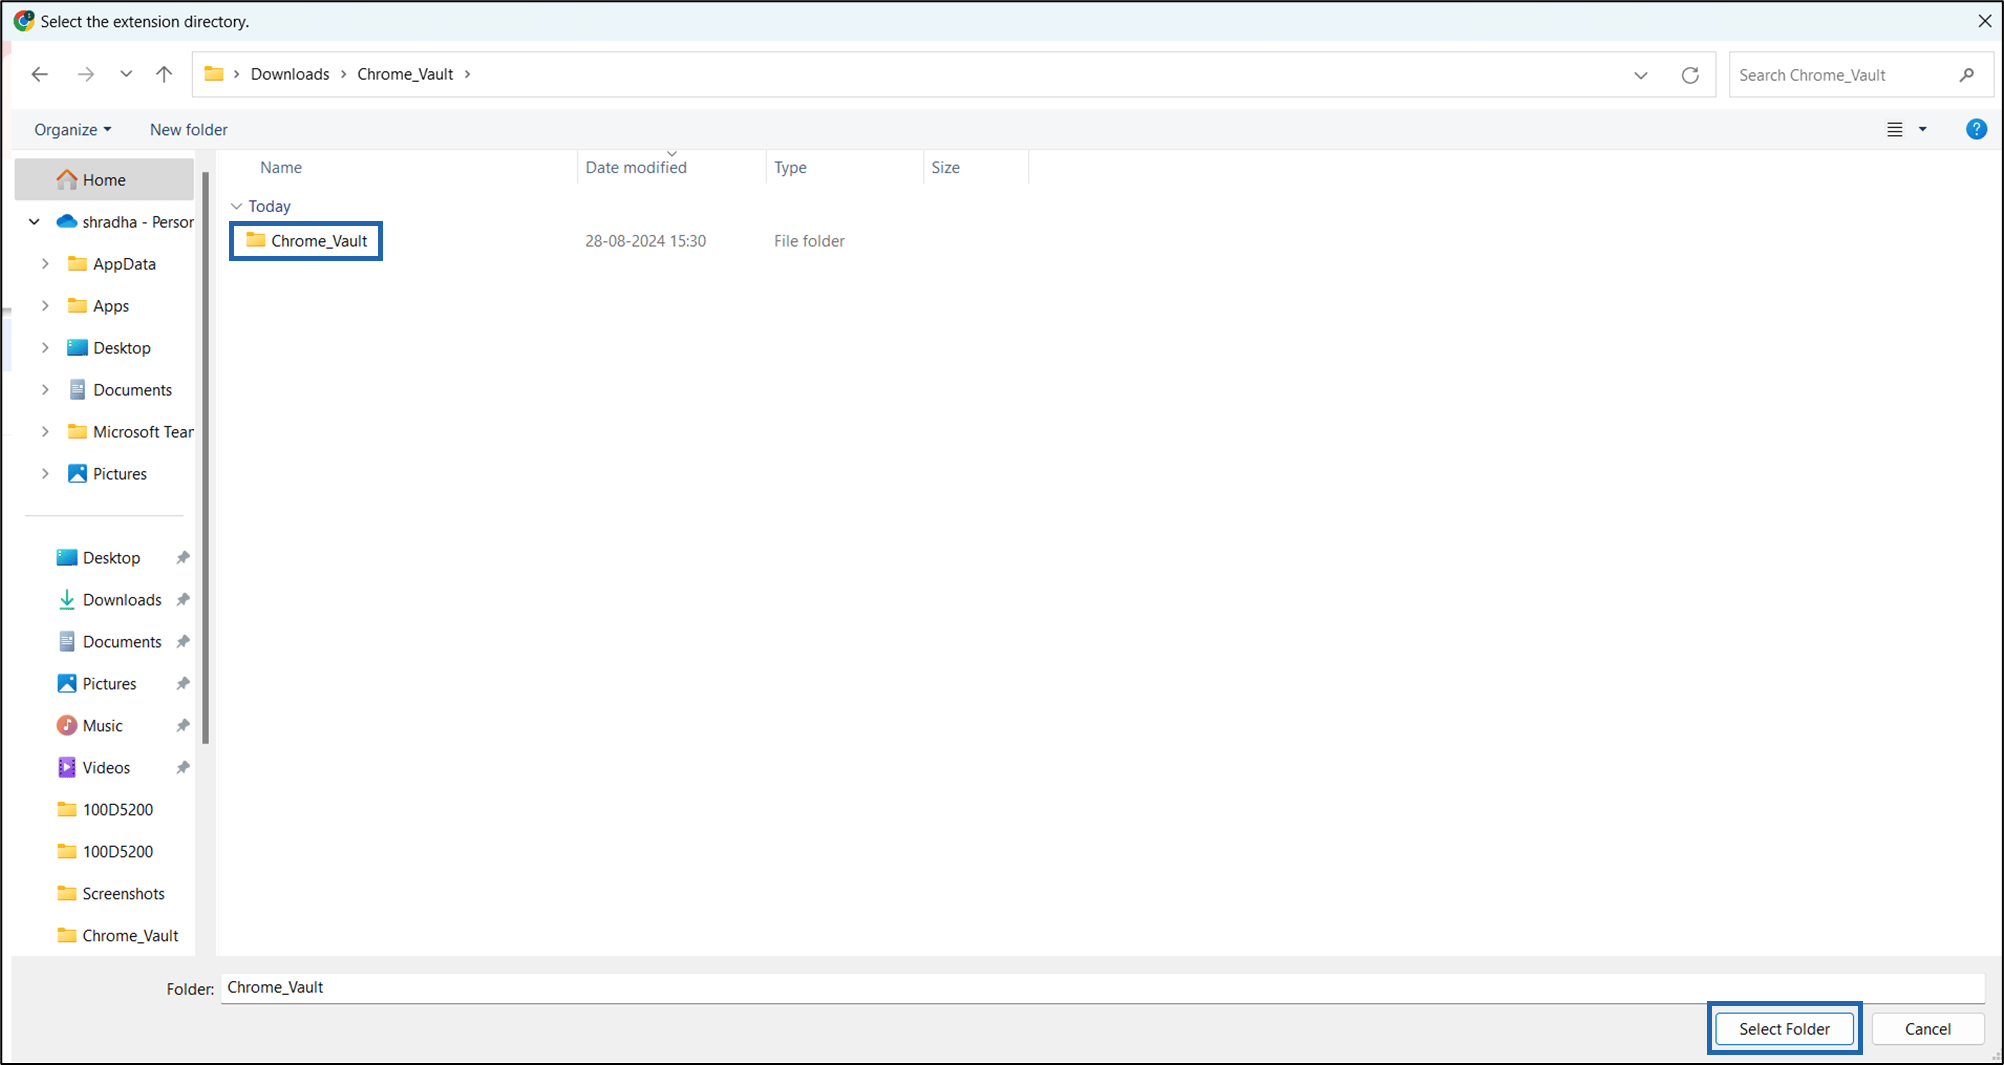Open view options dropdown arrow

(x=1922, y=130)
